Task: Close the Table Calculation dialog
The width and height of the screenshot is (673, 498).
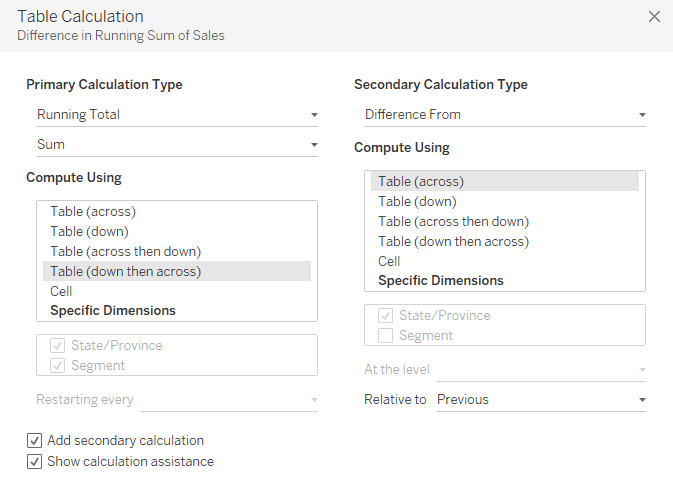Action: point(655,17)
